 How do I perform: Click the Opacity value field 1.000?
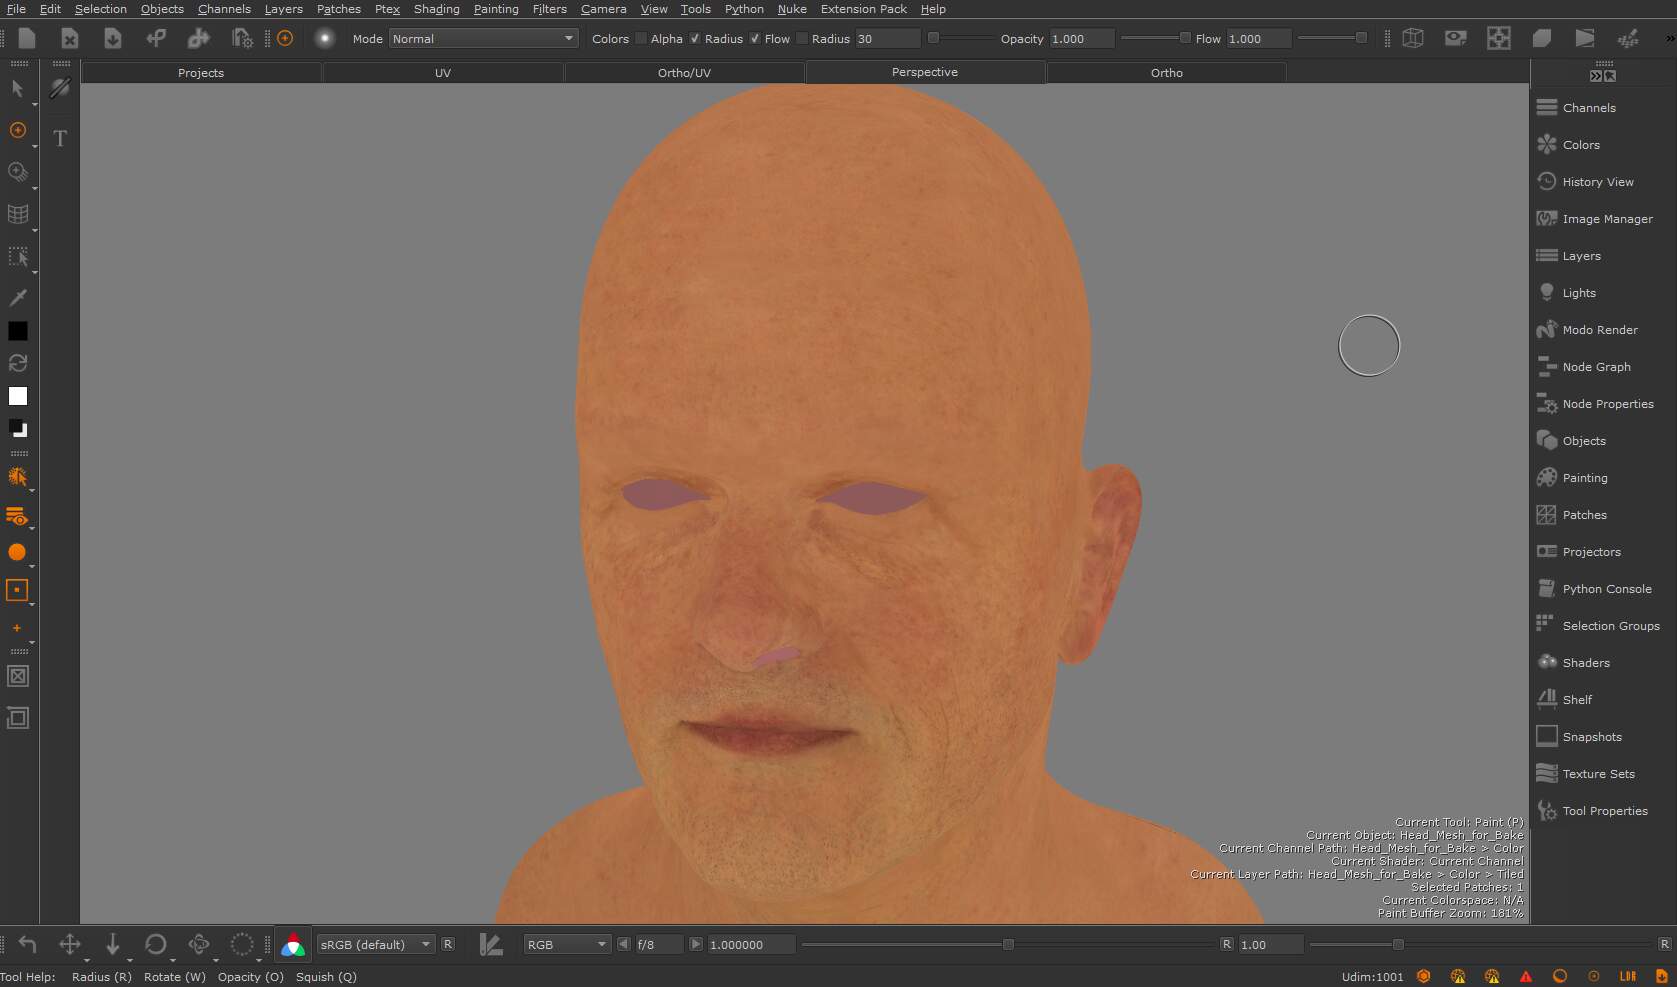1081,39
